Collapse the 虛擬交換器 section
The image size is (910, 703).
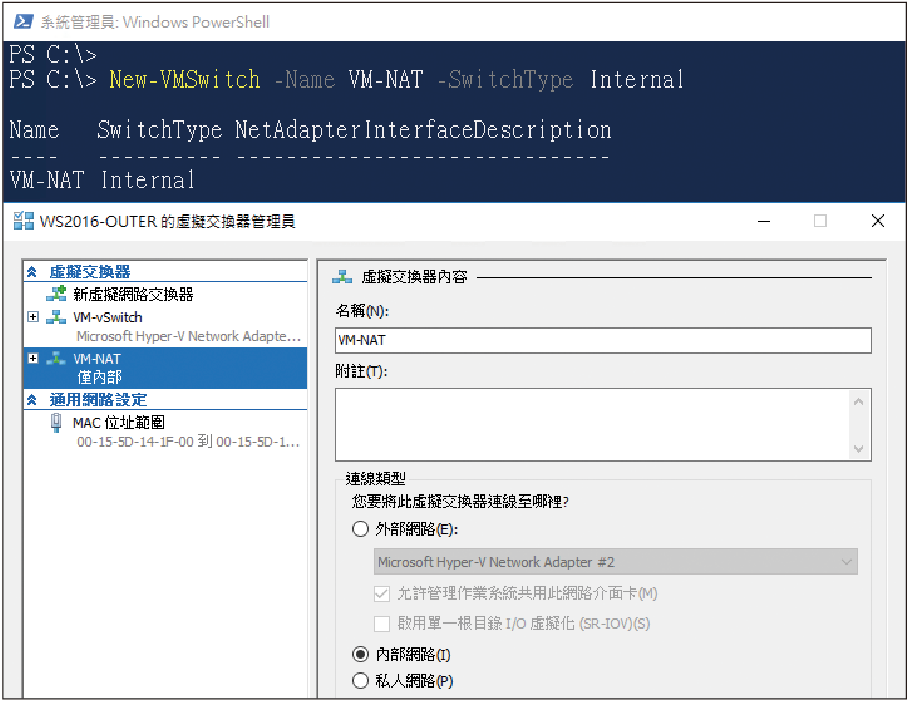pyautogui.click(x=32, y=272)
